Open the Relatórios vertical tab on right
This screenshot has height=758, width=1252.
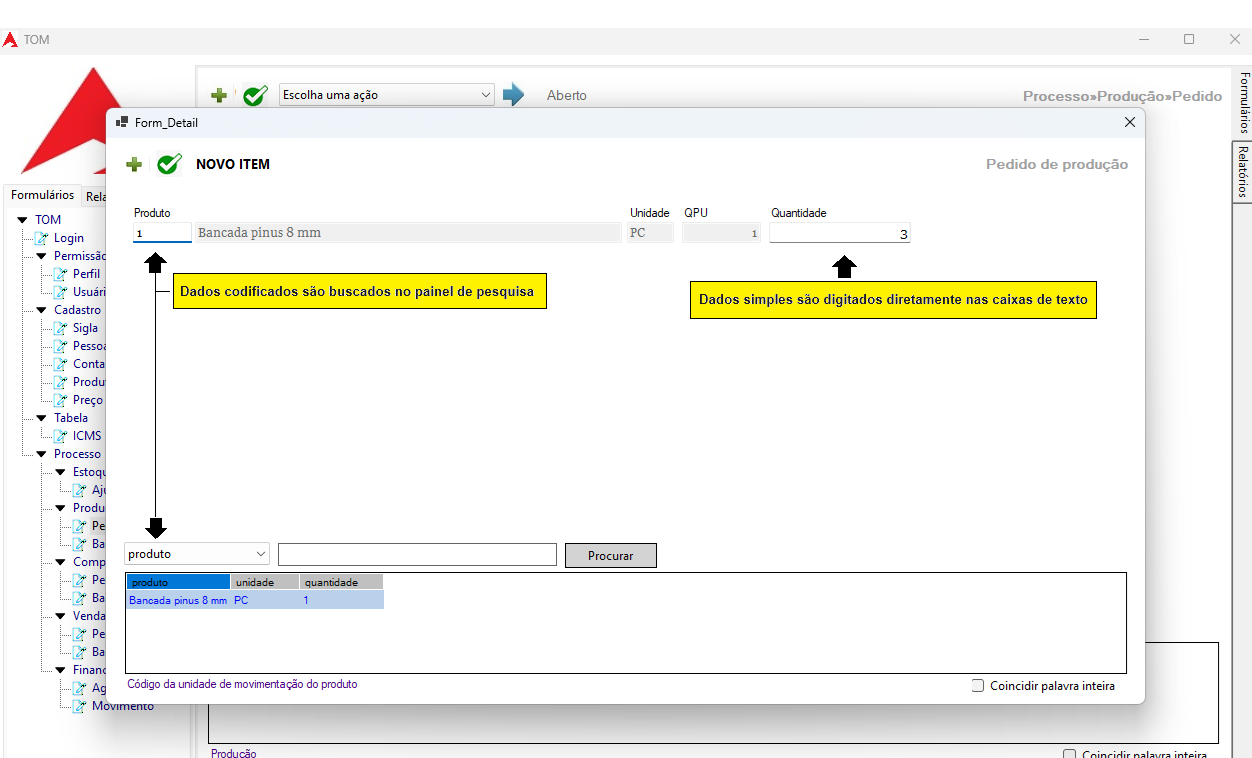1242,170
